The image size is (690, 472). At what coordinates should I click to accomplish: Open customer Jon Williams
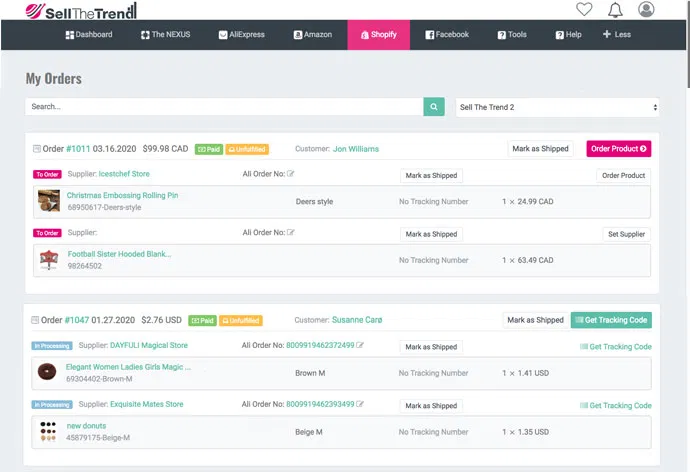click(x=356, y=149)
